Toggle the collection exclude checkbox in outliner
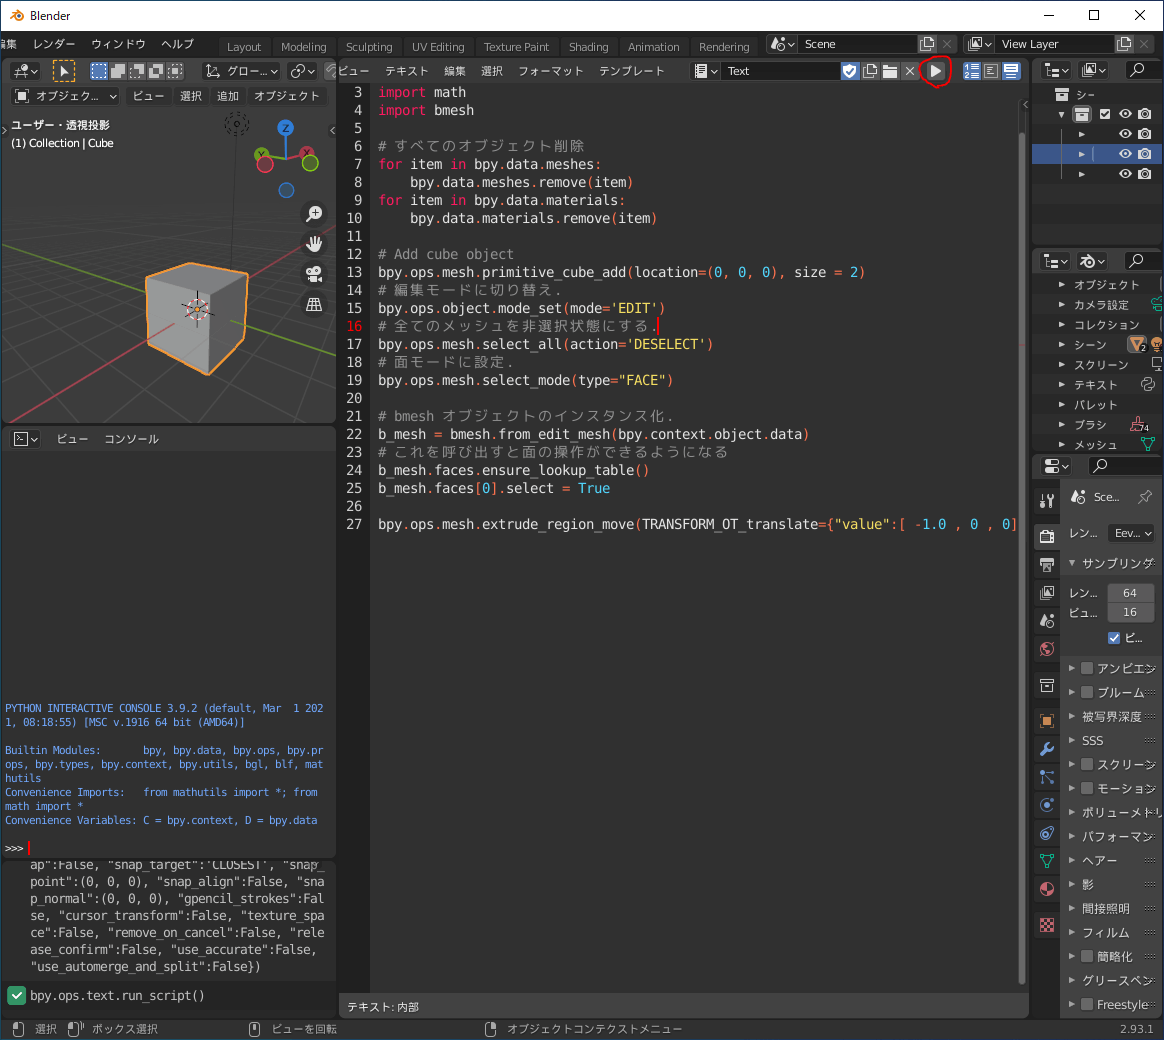 click(1105, 114)
